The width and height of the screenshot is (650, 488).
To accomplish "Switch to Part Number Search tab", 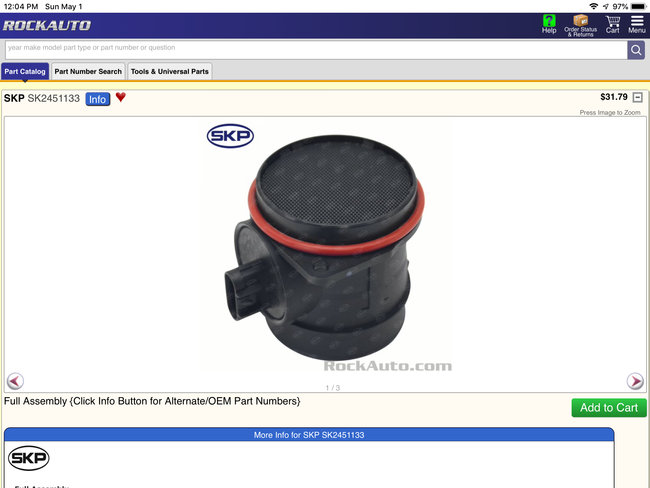I will point(88,71).
